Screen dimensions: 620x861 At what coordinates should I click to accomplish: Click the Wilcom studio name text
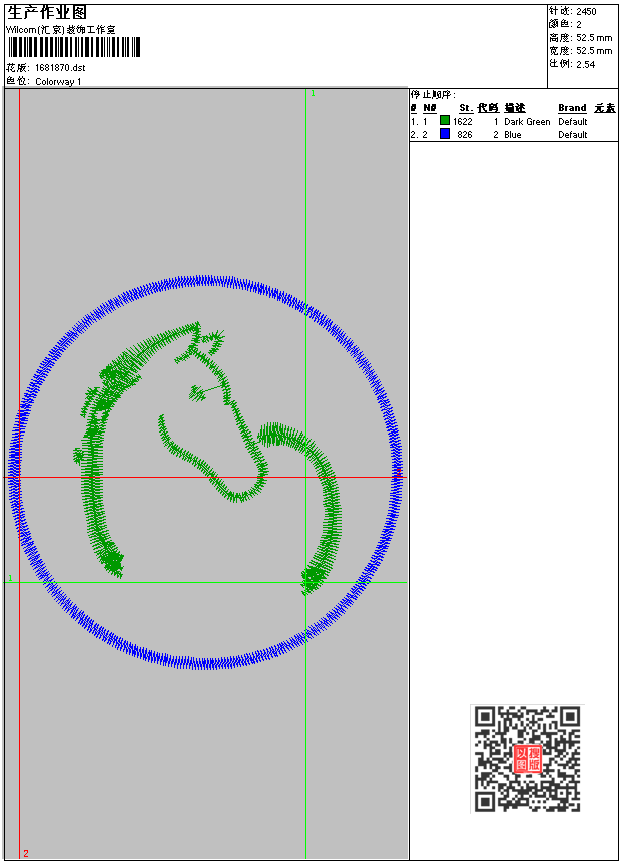tap(60, 30)
